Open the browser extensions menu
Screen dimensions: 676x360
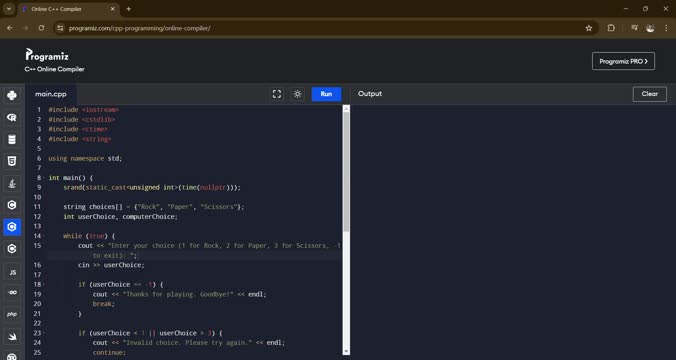pyautogui.click(x=611, y=28)
